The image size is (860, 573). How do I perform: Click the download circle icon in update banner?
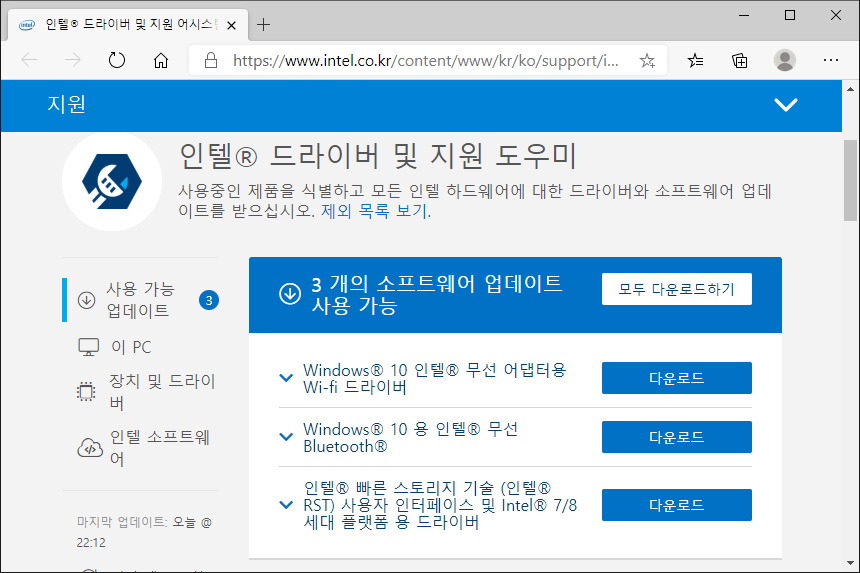tap(290, 294)
